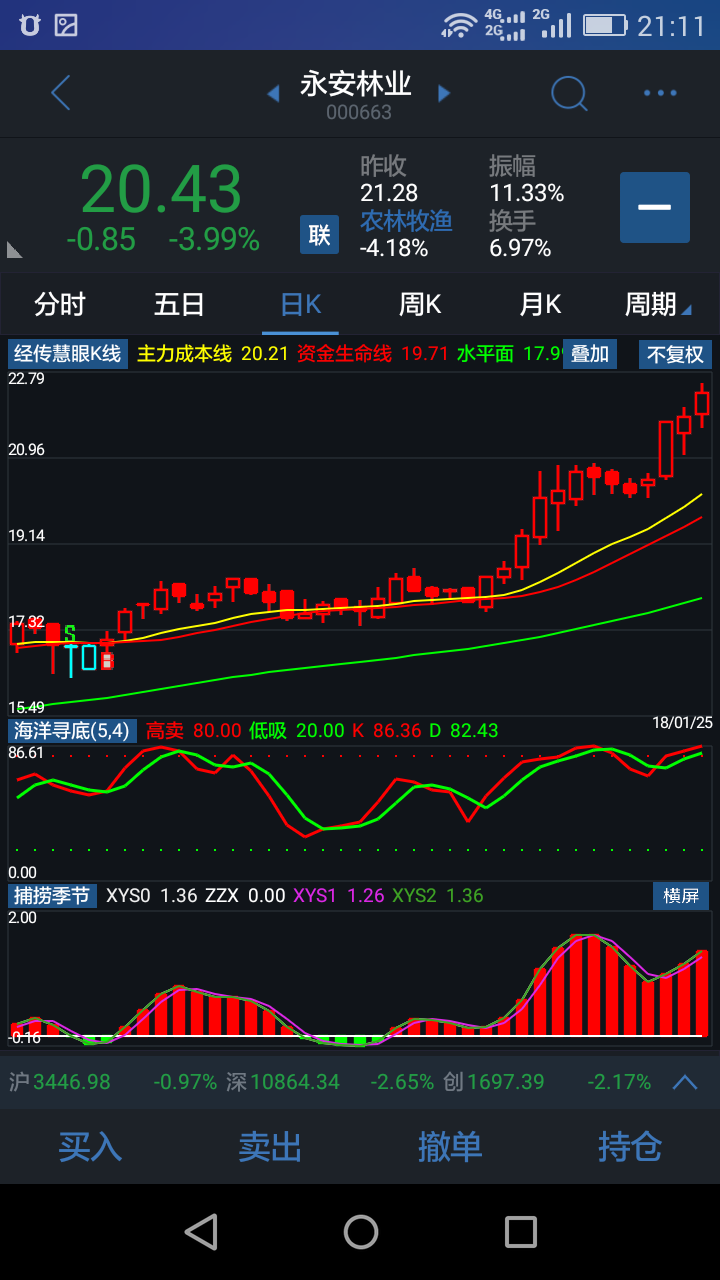Tap the 振幅 11.33% amplitude value
Image resolution: width=720 pixels, height=1280 pixels.
click(x=526, y=192)
